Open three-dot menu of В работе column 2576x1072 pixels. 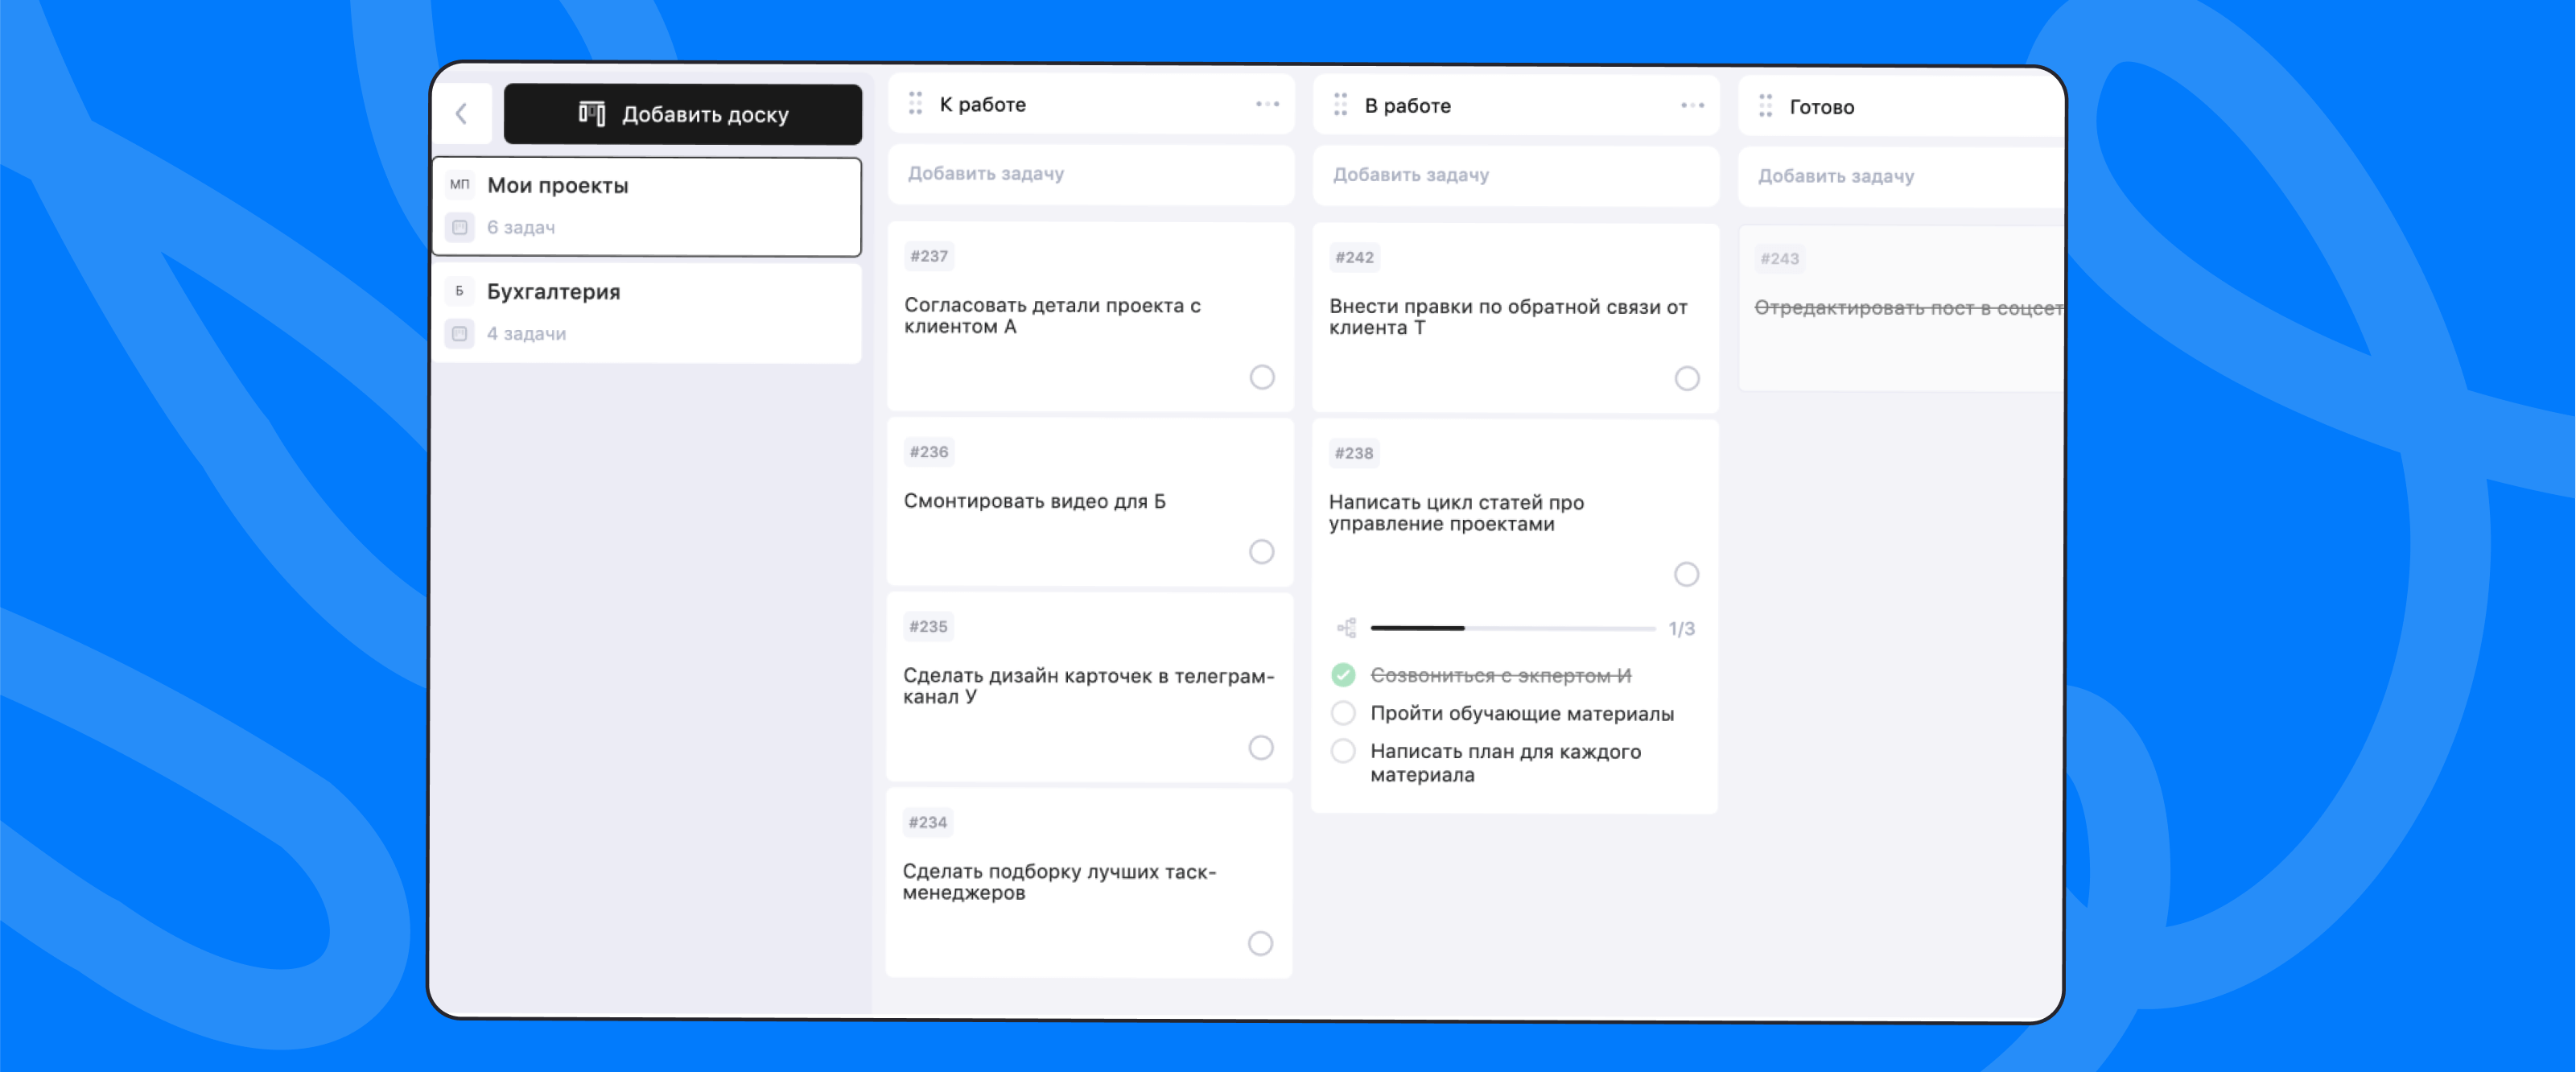tap(1692, 105)
